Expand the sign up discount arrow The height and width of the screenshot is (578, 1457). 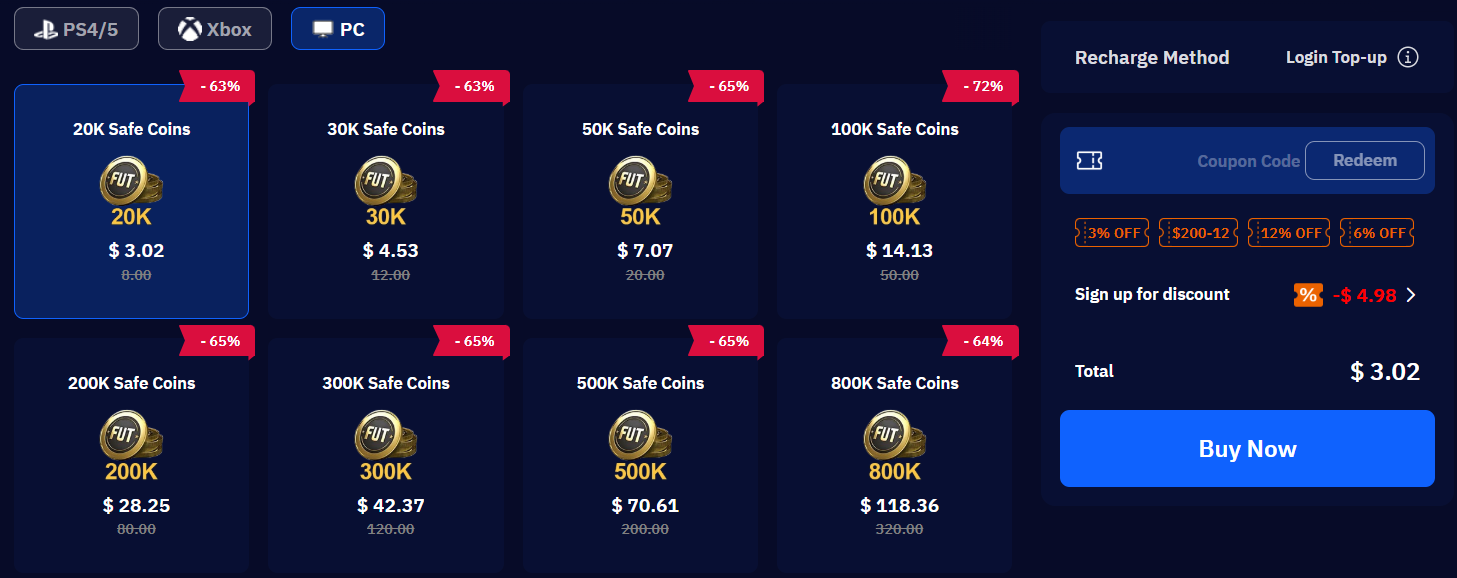[x=1411, y=295]
